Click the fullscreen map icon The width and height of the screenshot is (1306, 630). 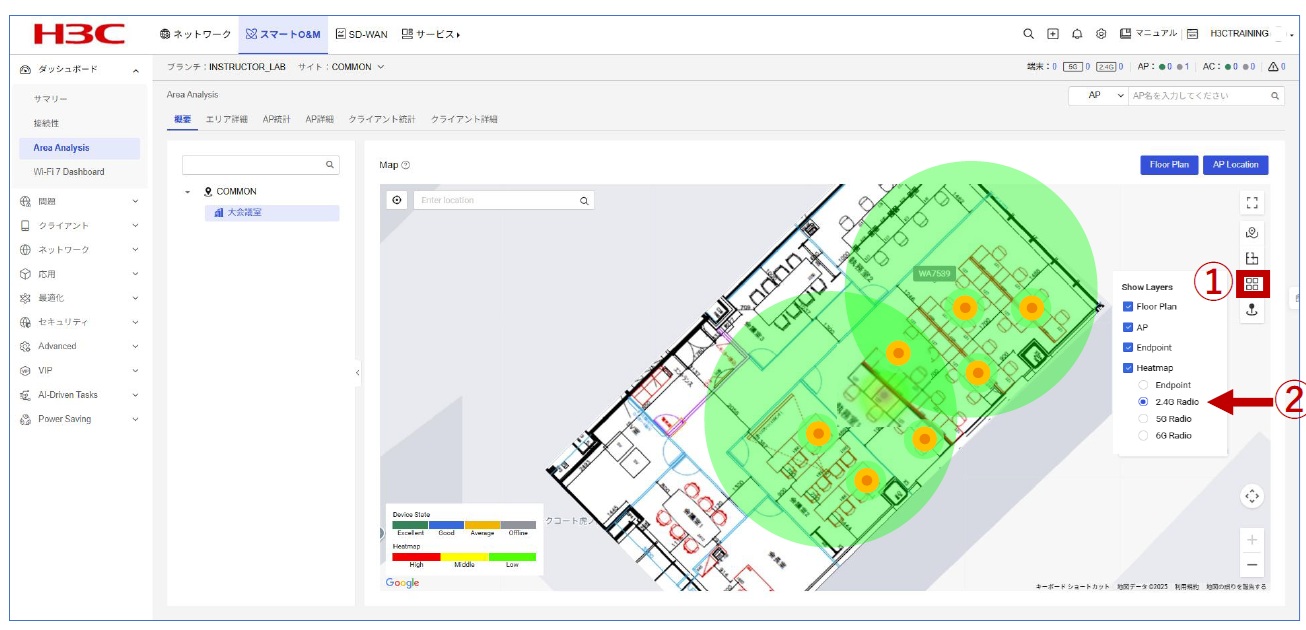1252,203
